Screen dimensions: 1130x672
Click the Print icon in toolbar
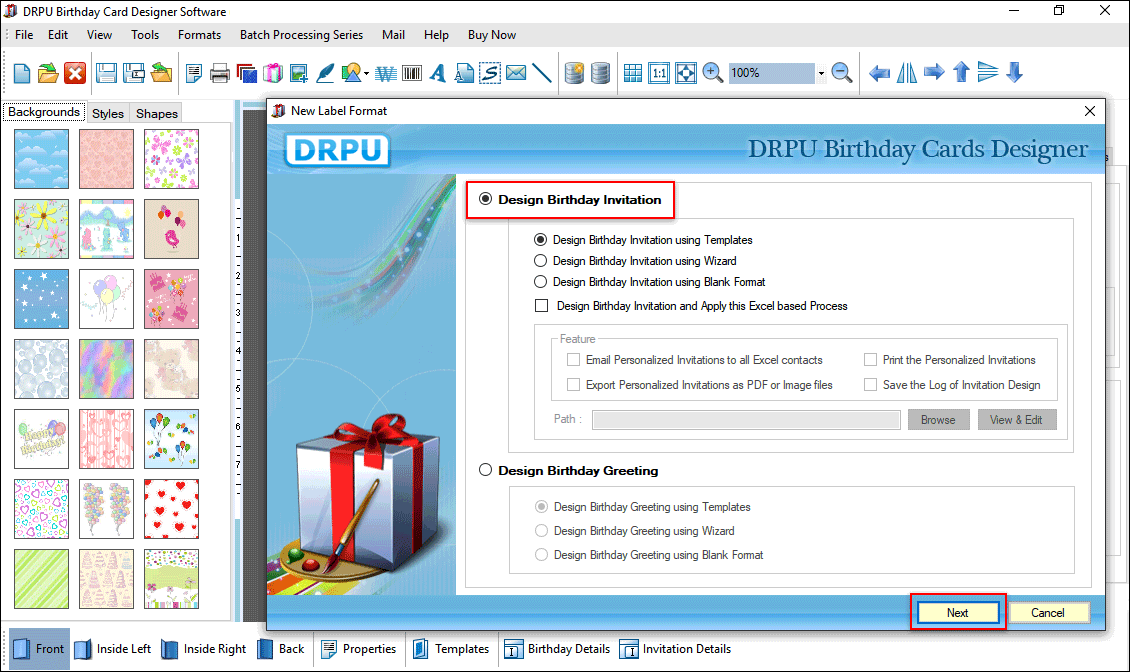tap(220, 73)
